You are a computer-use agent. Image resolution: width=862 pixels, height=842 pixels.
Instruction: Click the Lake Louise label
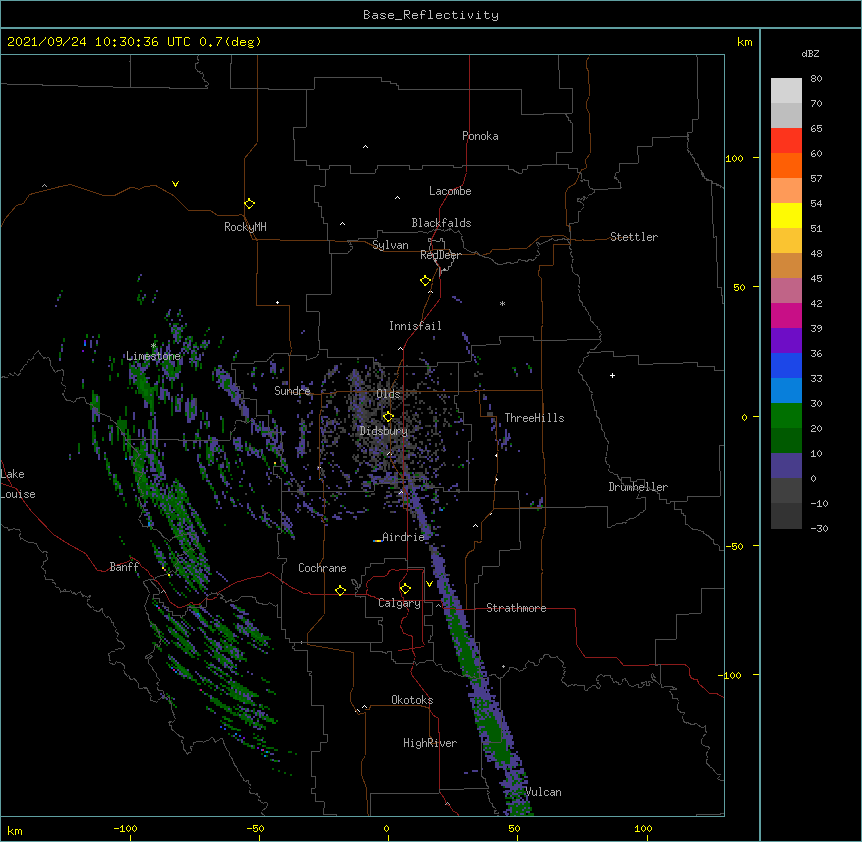pyautogui.click(x=18, y=484)
